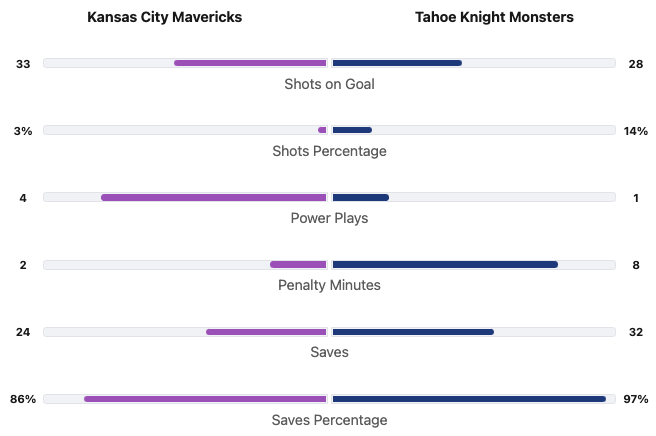This screenshot has width=656, height=436.
Task: Click the purple Saves bar
Action: coord(266,332)
